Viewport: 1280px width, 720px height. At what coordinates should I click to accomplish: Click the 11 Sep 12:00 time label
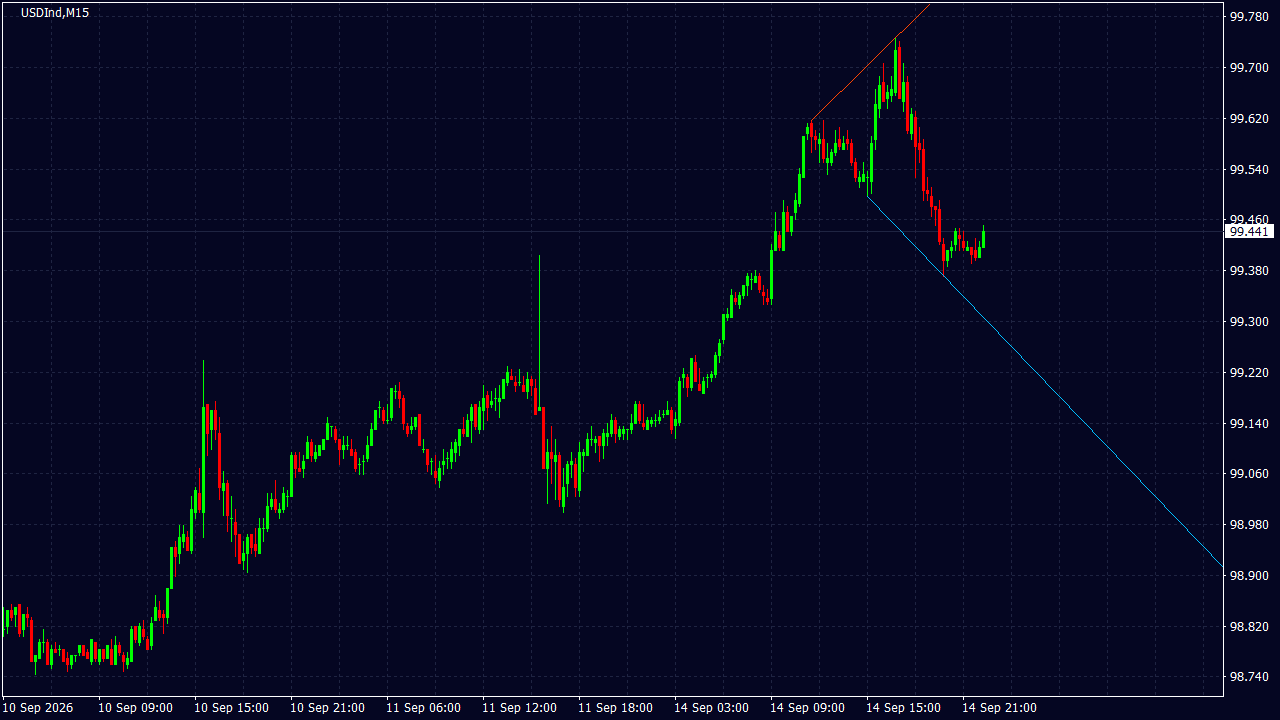coord(521,708)
